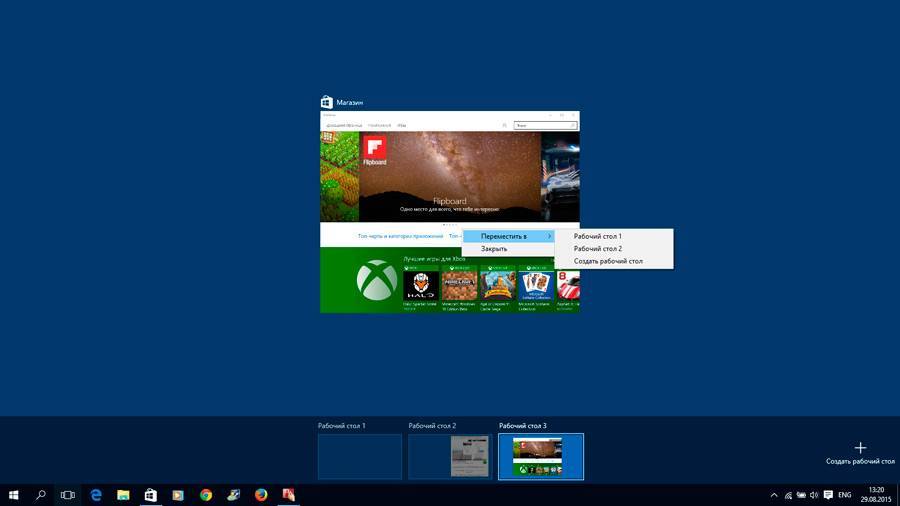Expand the hidden system tray icons
900x506 pixels.
click(x=773, y=495)
